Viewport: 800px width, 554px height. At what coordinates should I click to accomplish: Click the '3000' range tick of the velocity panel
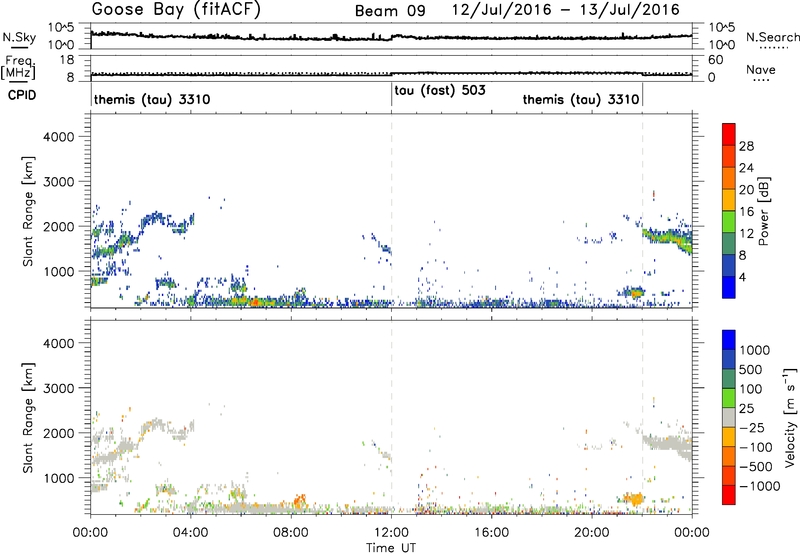(59, 388)
